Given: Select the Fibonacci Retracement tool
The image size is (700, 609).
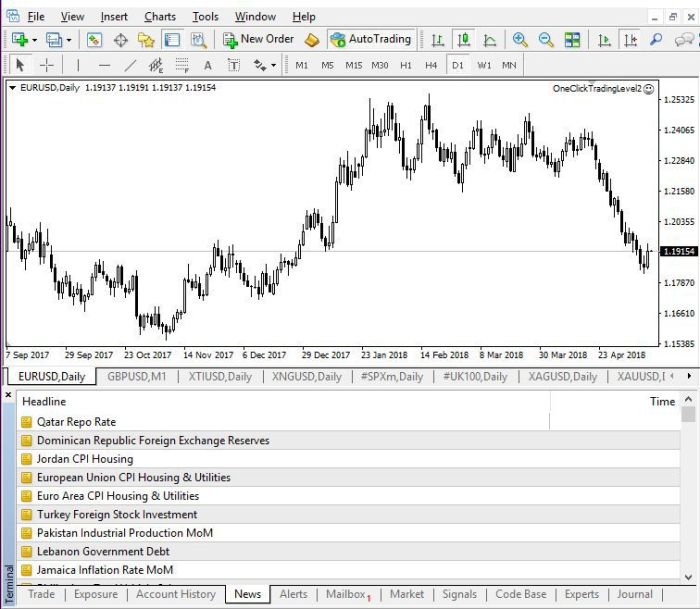Looking at the screenshot, I should coord(182,66).
